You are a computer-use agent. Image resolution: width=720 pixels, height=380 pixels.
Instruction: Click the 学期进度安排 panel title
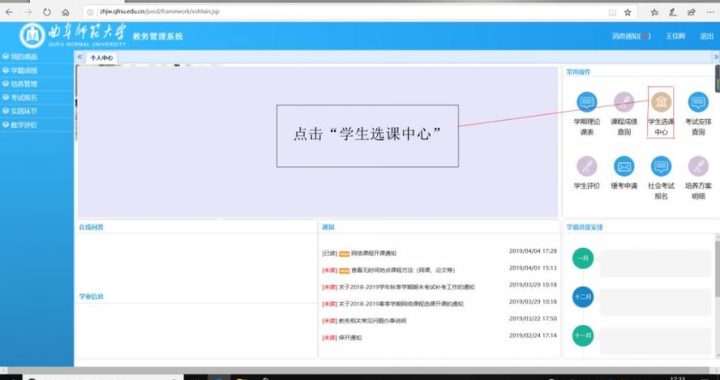coord(585,227)
